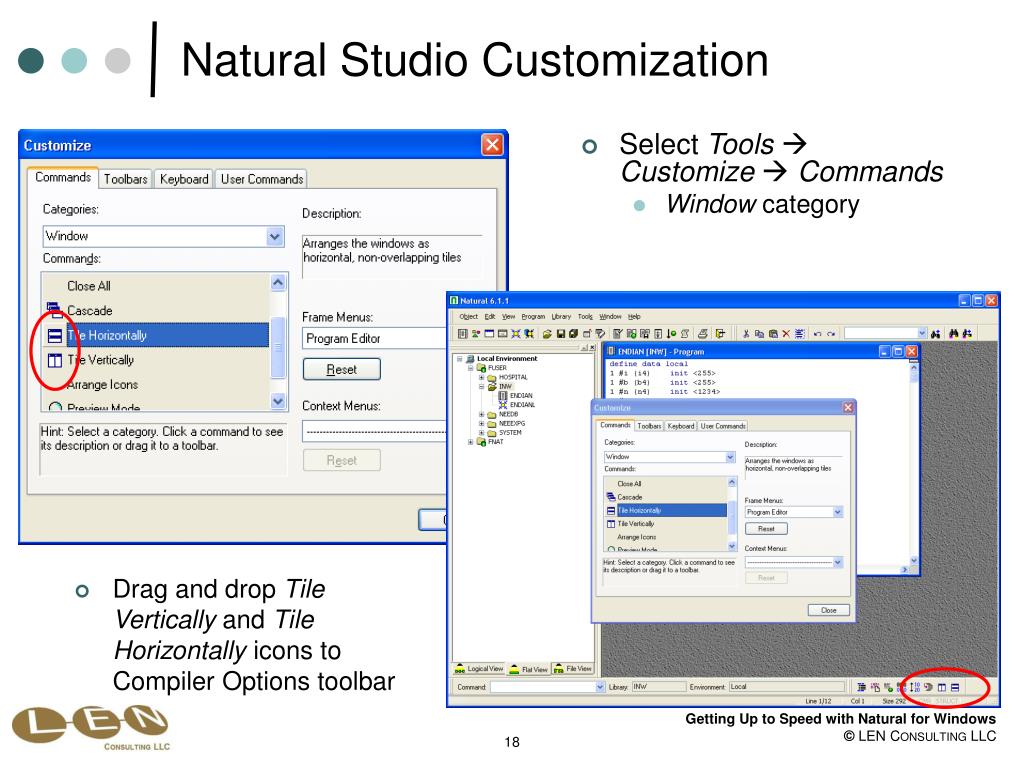Click the Redo arrow in Natural toolbar
The height and width of the screenshot is (768, 1024).
point(831,334)
